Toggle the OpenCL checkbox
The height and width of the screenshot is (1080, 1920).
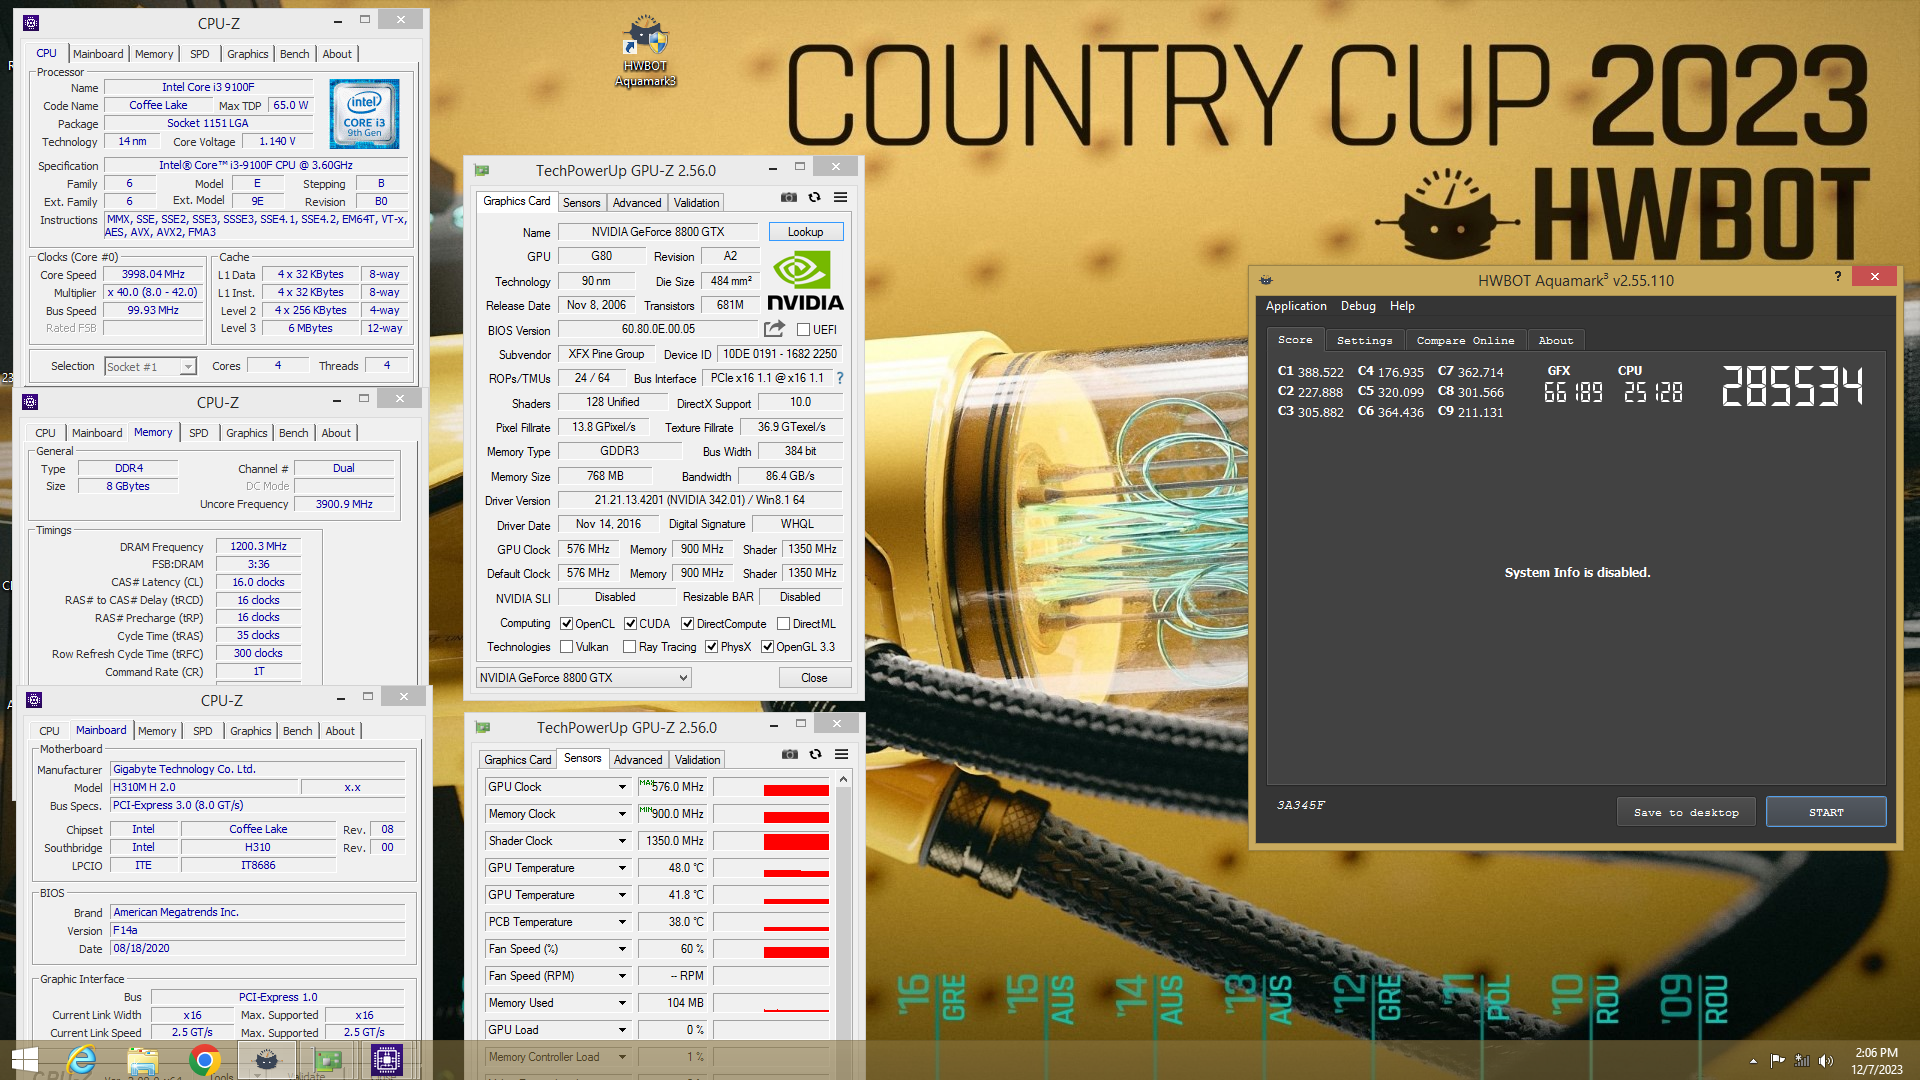pyautogui.click(x=567, y=624)
